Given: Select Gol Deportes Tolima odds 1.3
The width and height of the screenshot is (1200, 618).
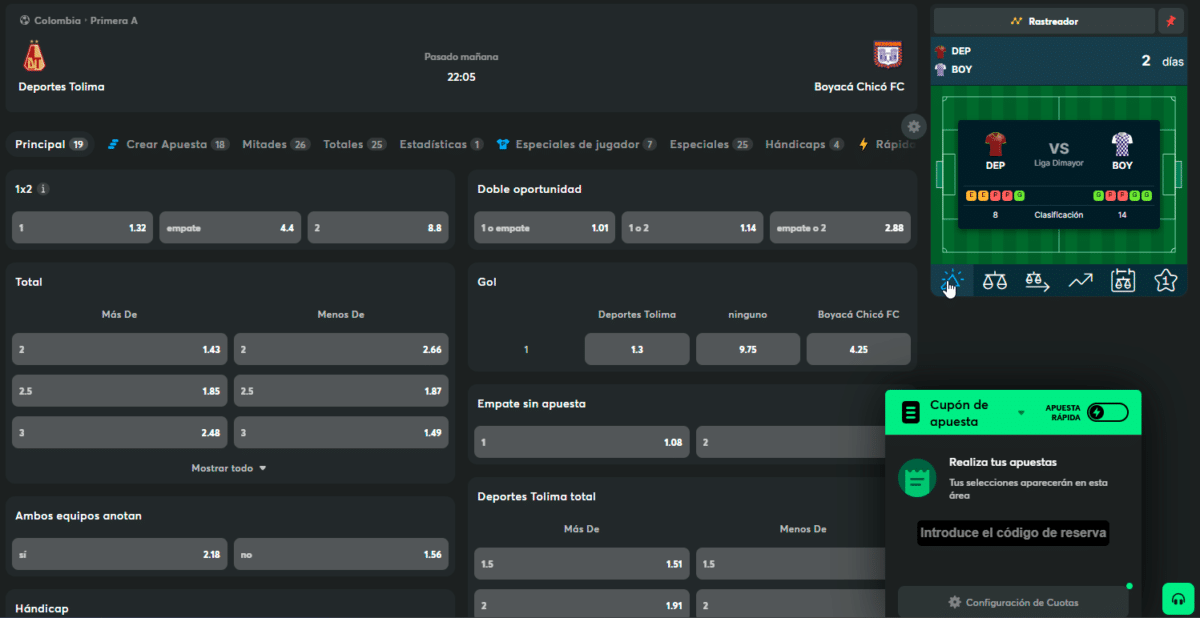Looking at the screenshot, I should click(x=637, y=349).
